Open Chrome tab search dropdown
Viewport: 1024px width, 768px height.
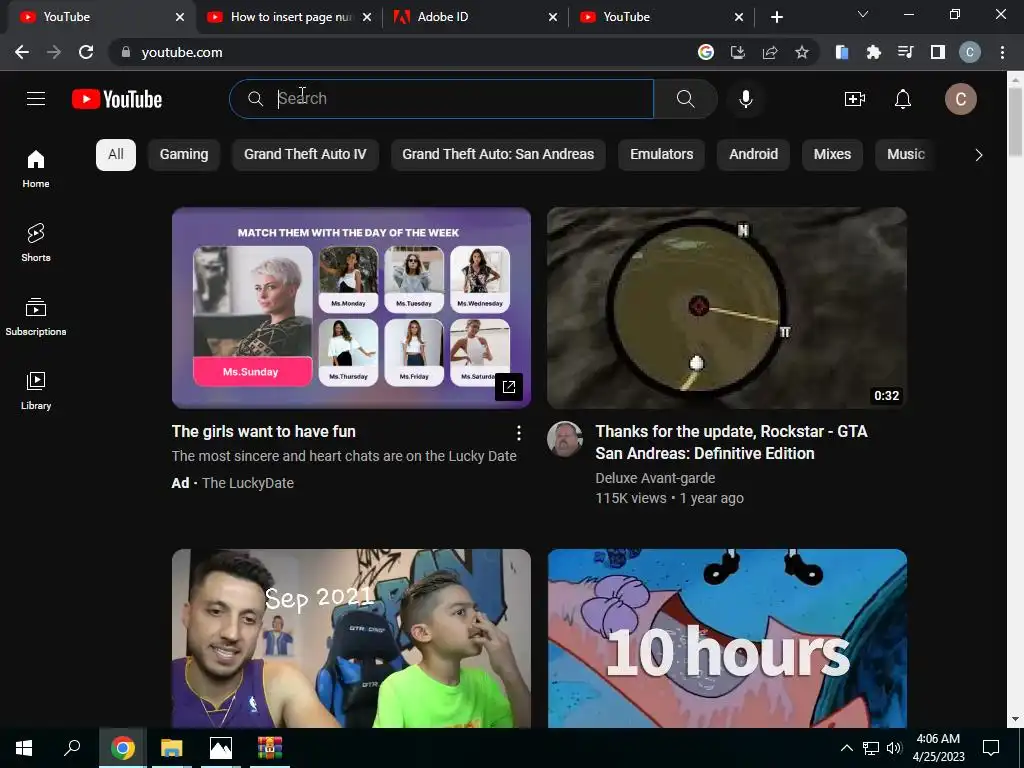[x=863, y=14]
